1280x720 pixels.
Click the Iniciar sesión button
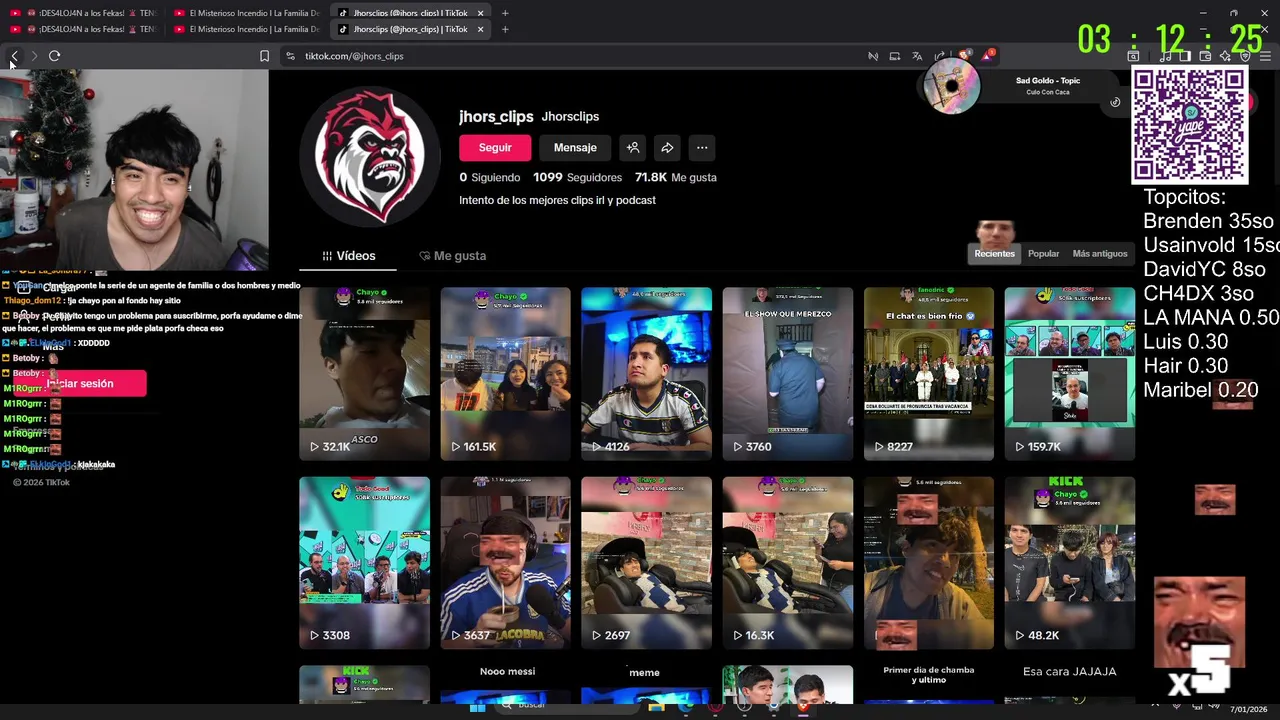tap(80, 383)
